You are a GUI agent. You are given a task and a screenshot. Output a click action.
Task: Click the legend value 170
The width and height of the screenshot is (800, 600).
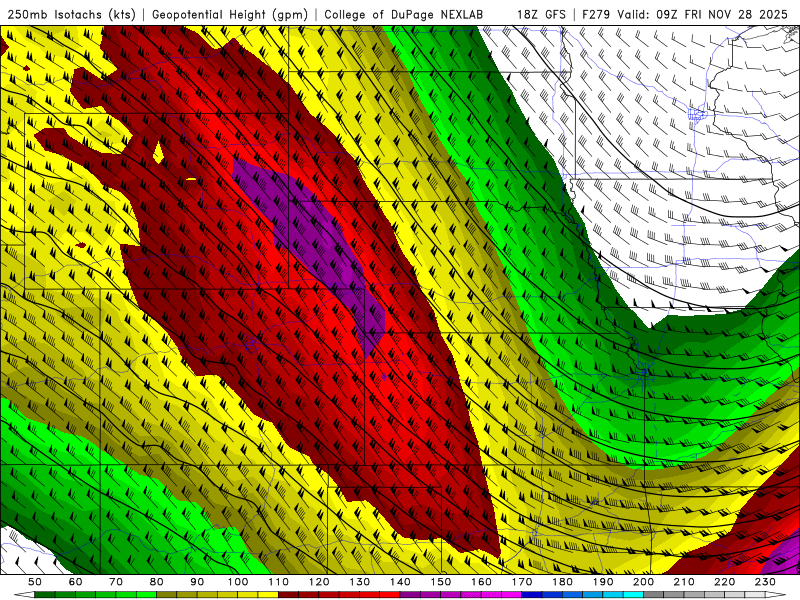522,582
